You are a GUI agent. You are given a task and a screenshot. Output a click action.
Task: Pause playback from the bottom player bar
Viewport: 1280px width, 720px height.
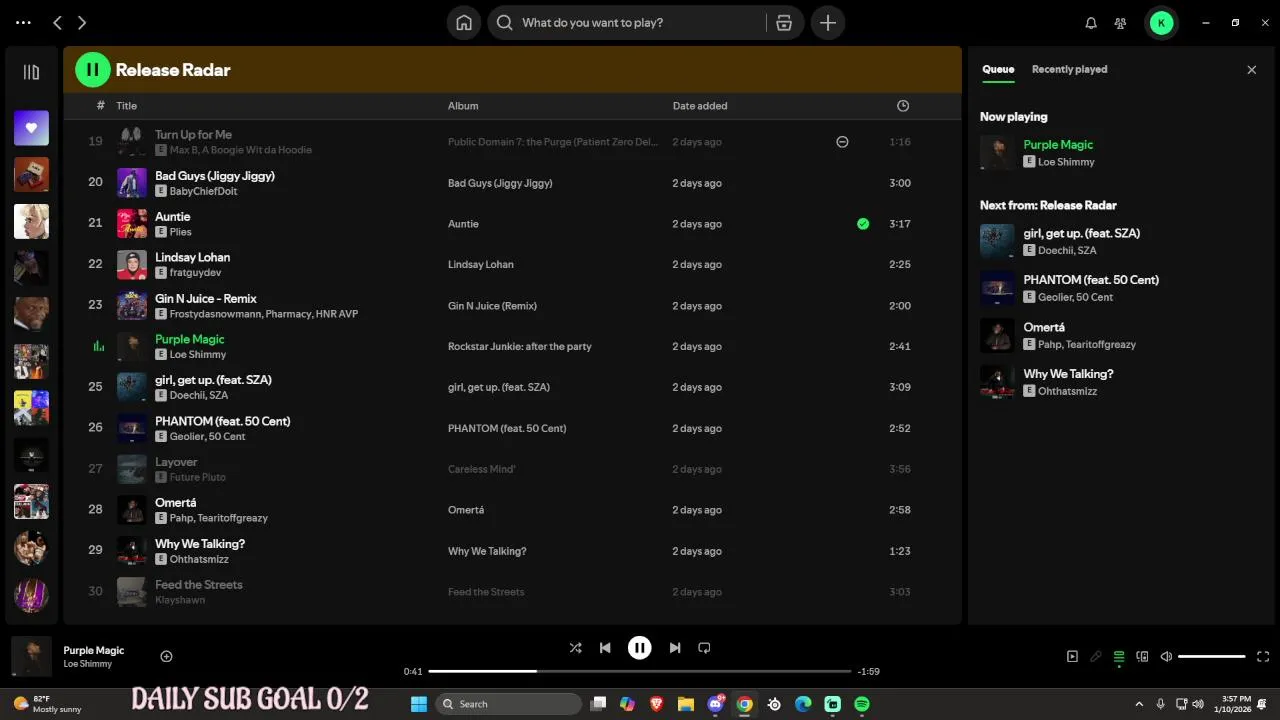[x=640, y=648]
